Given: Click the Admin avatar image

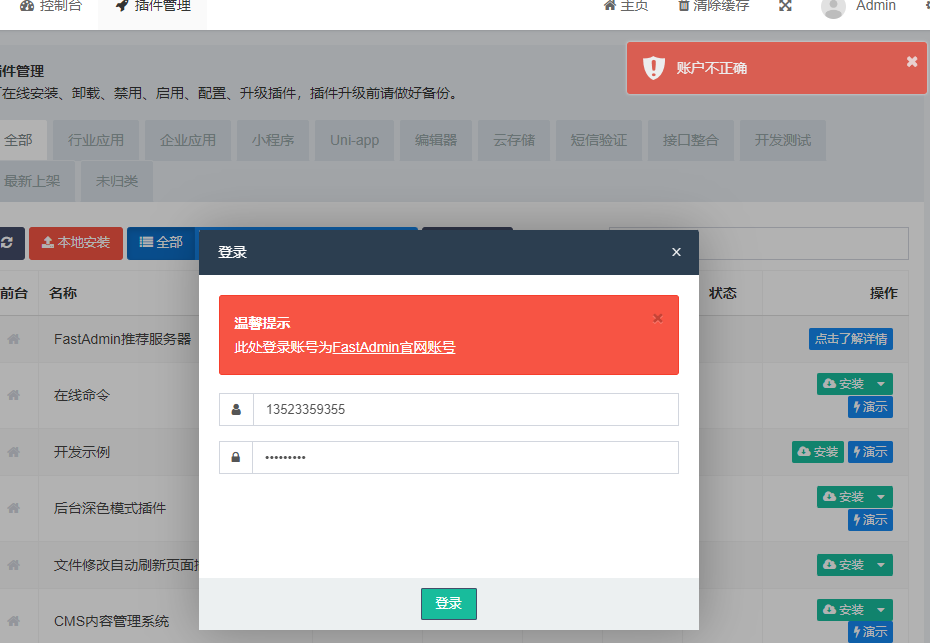Looking at the screenshot, I should pyautogui.click(x=833, y=7).
